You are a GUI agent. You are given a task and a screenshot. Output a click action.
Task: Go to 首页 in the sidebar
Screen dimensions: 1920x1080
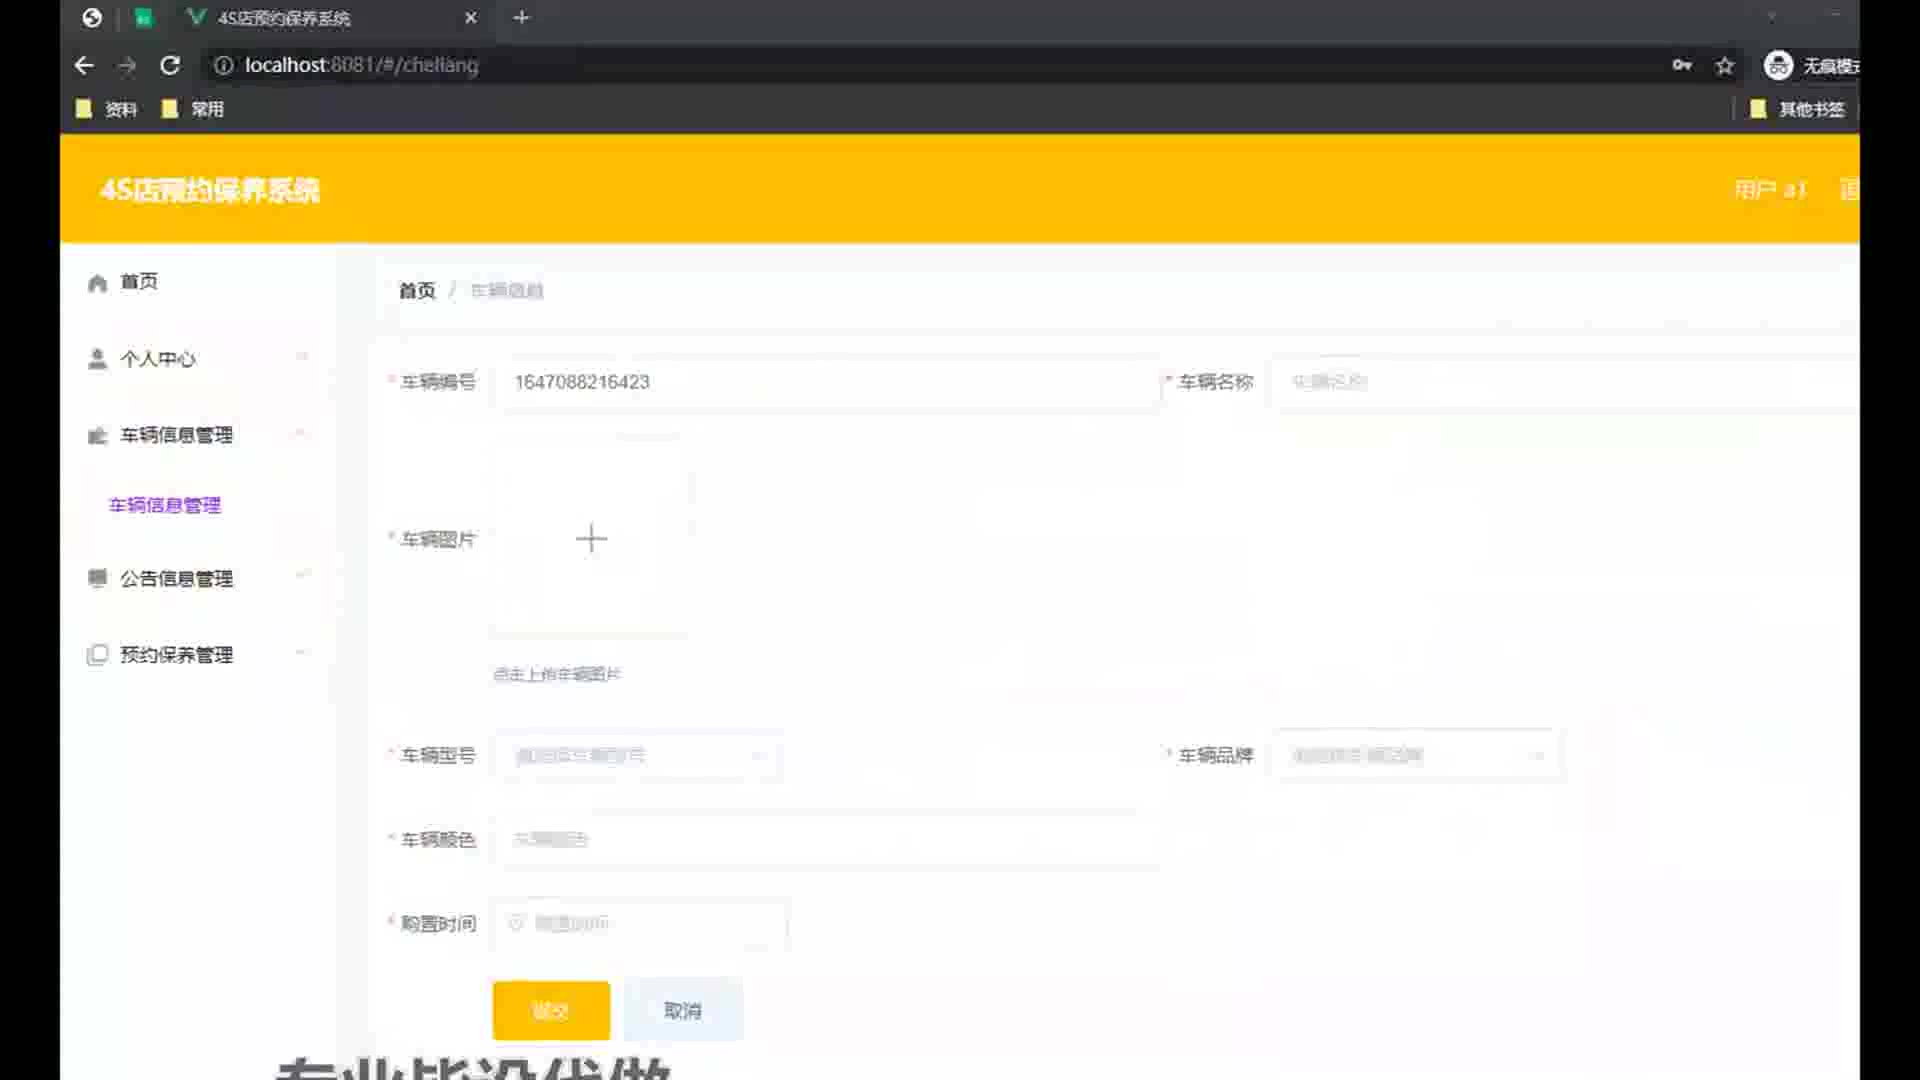[x=138, y=282]
